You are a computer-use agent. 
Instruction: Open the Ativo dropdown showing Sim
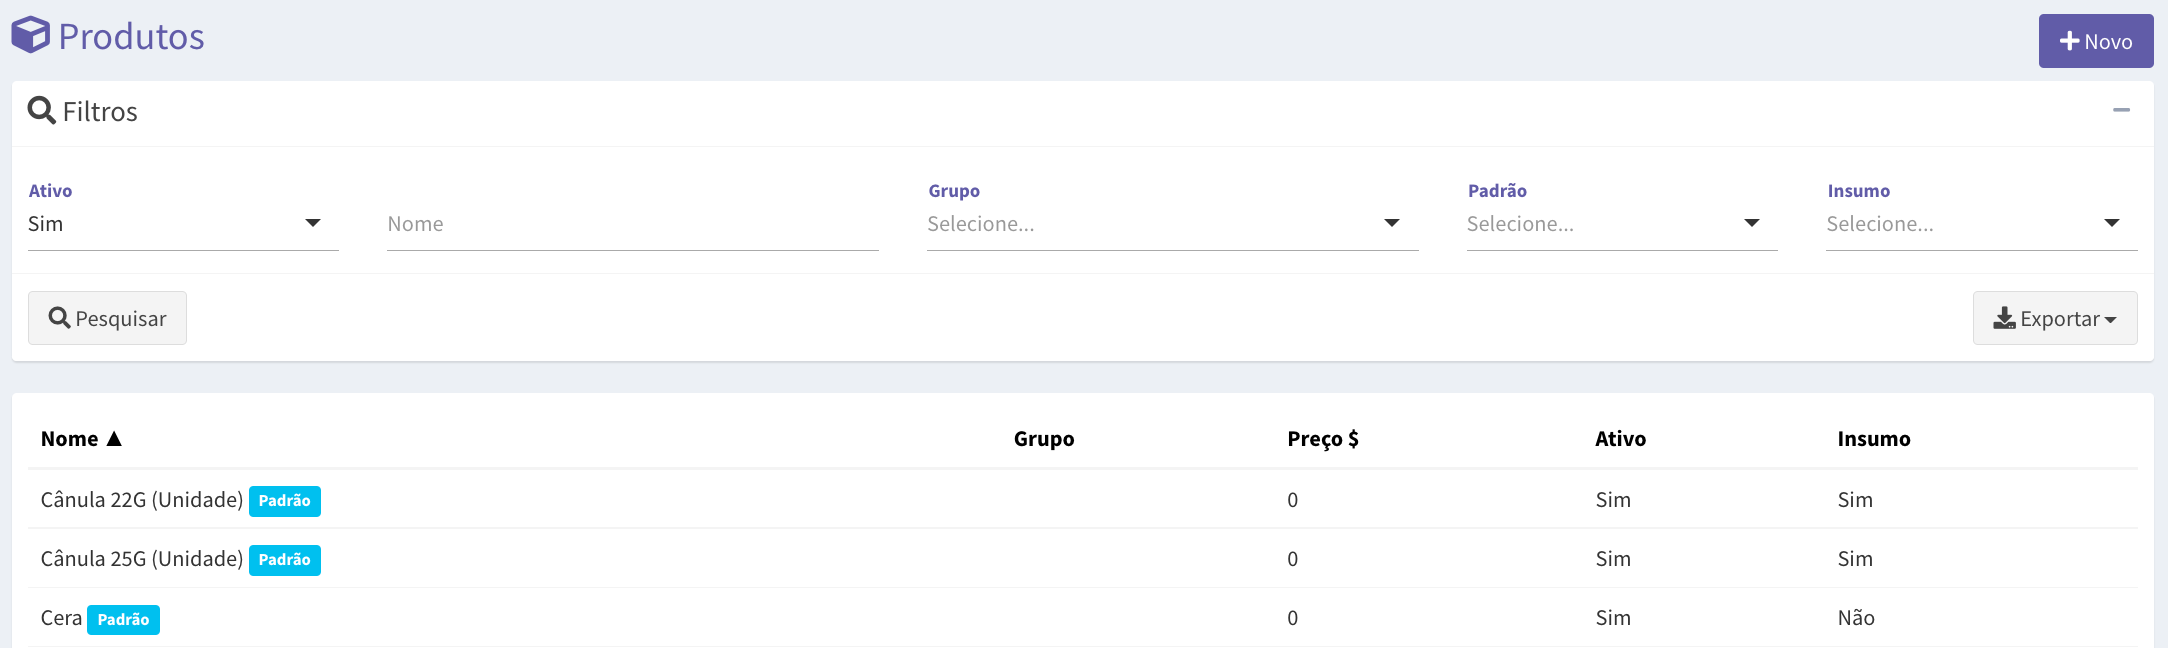point(183,224)
